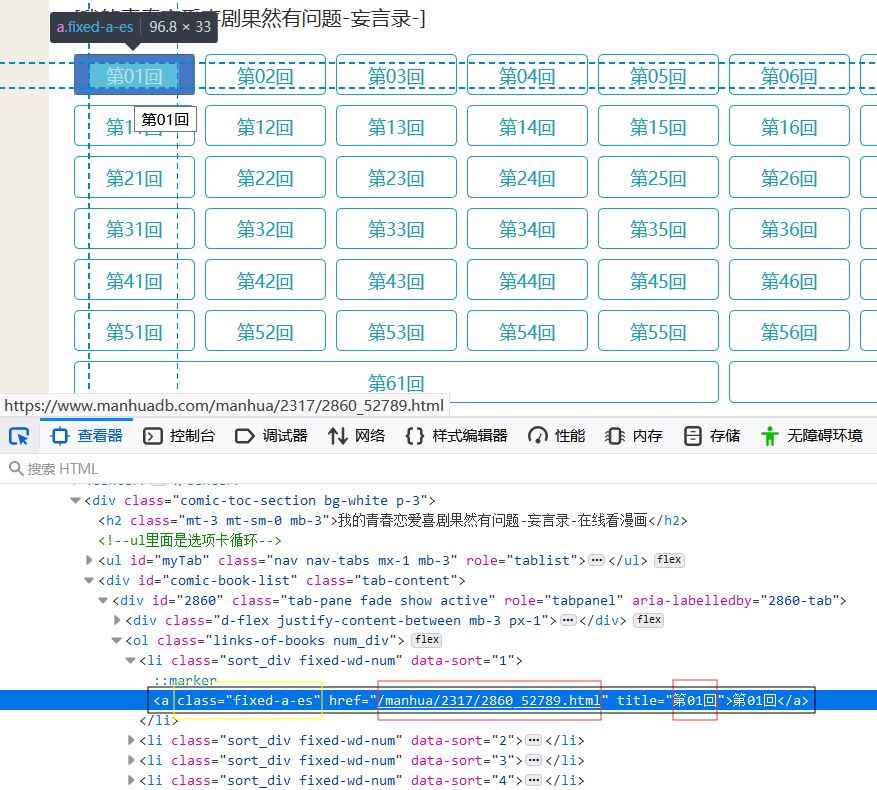This screenshot has height=790, width=877.
Task: Expand the d-flex justify-content-between div node
Action: [x=117, y=620]
